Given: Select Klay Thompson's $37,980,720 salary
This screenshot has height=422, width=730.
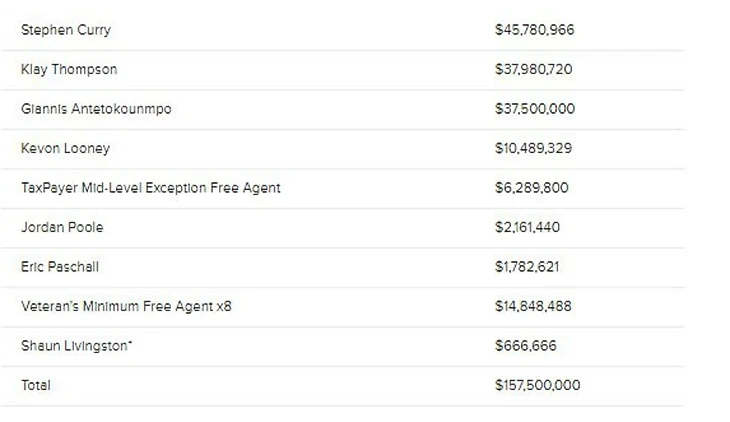Looking at the screenshot, I should pyautogui.click(x=534, y=69).
